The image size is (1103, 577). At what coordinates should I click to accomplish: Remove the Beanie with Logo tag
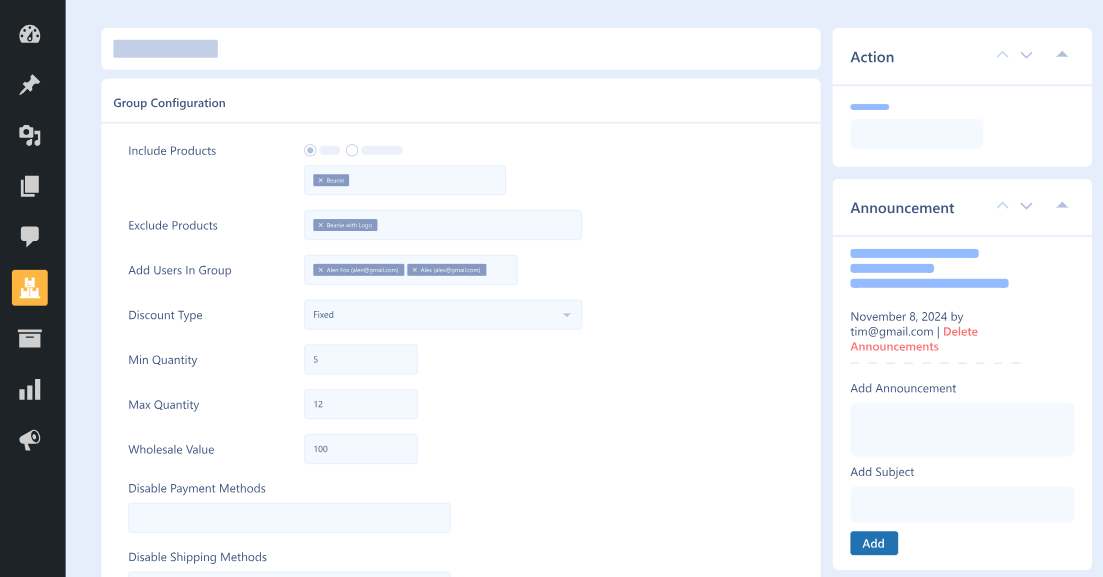coord(321,225)
